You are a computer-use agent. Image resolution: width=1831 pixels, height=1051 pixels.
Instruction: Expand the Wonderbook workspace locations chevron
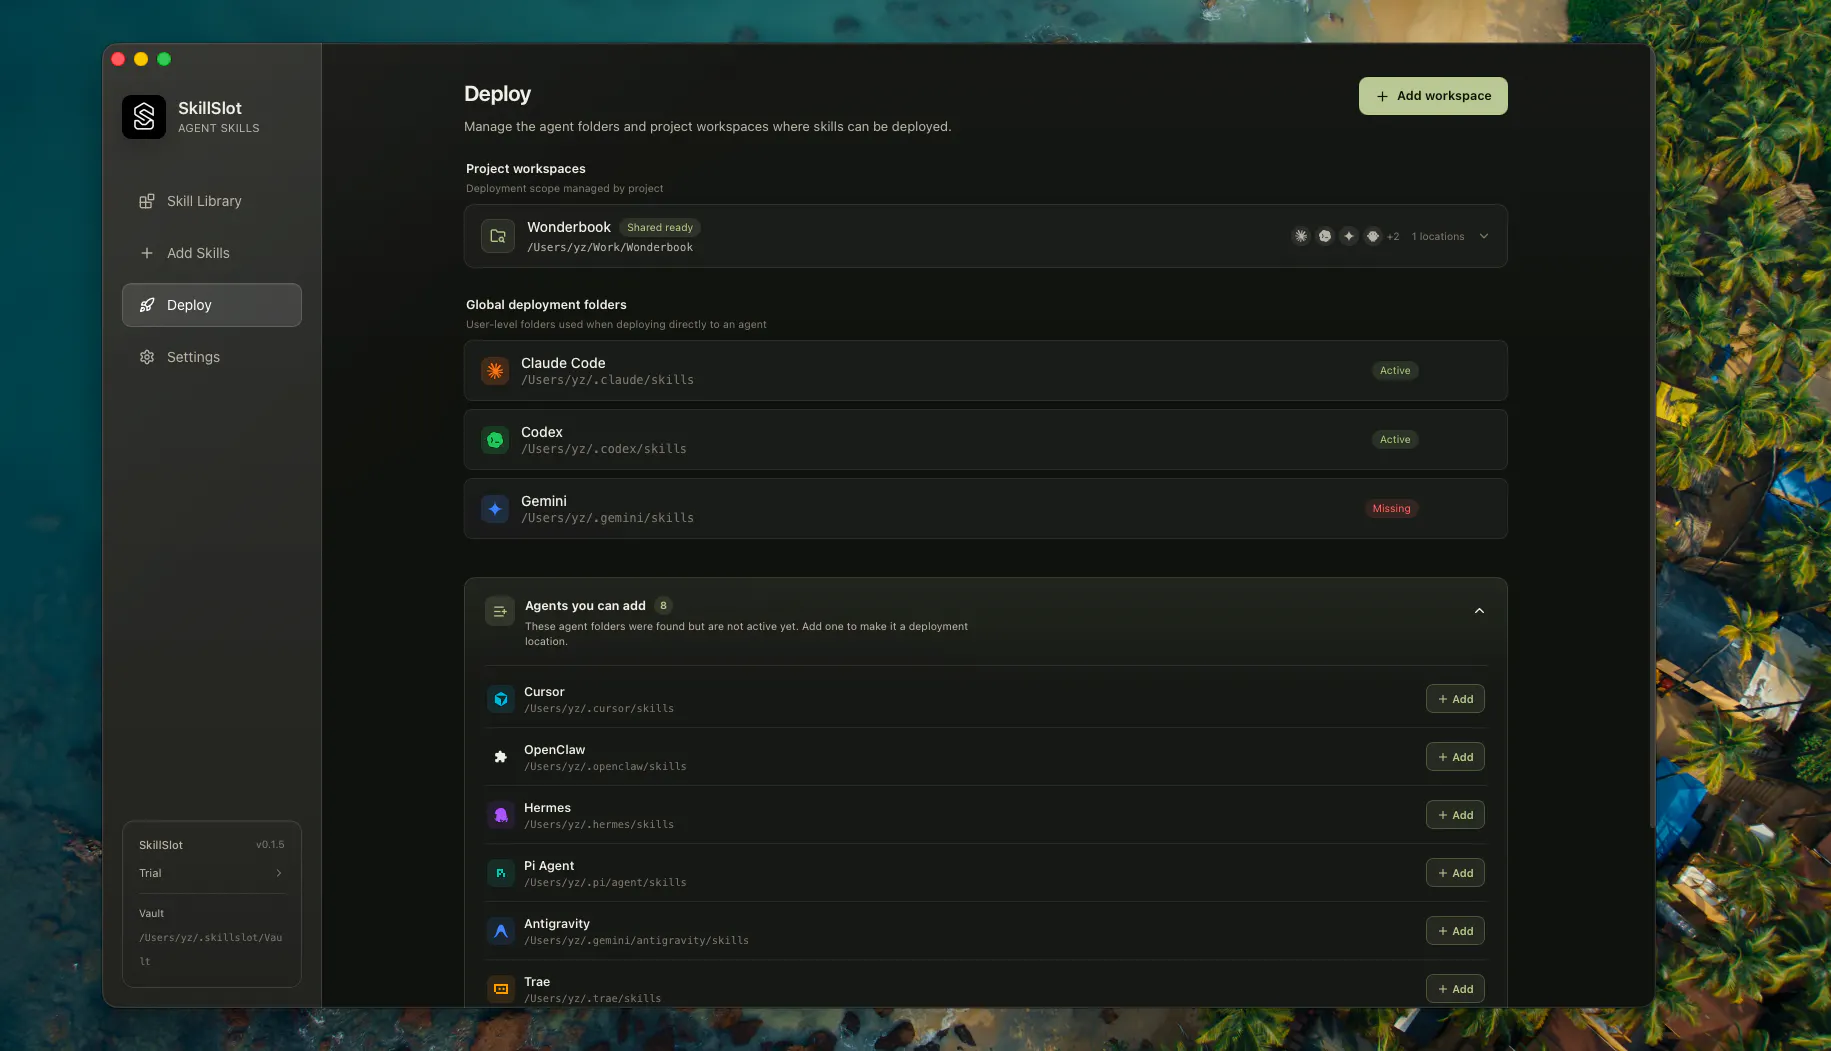[1484, 236]
